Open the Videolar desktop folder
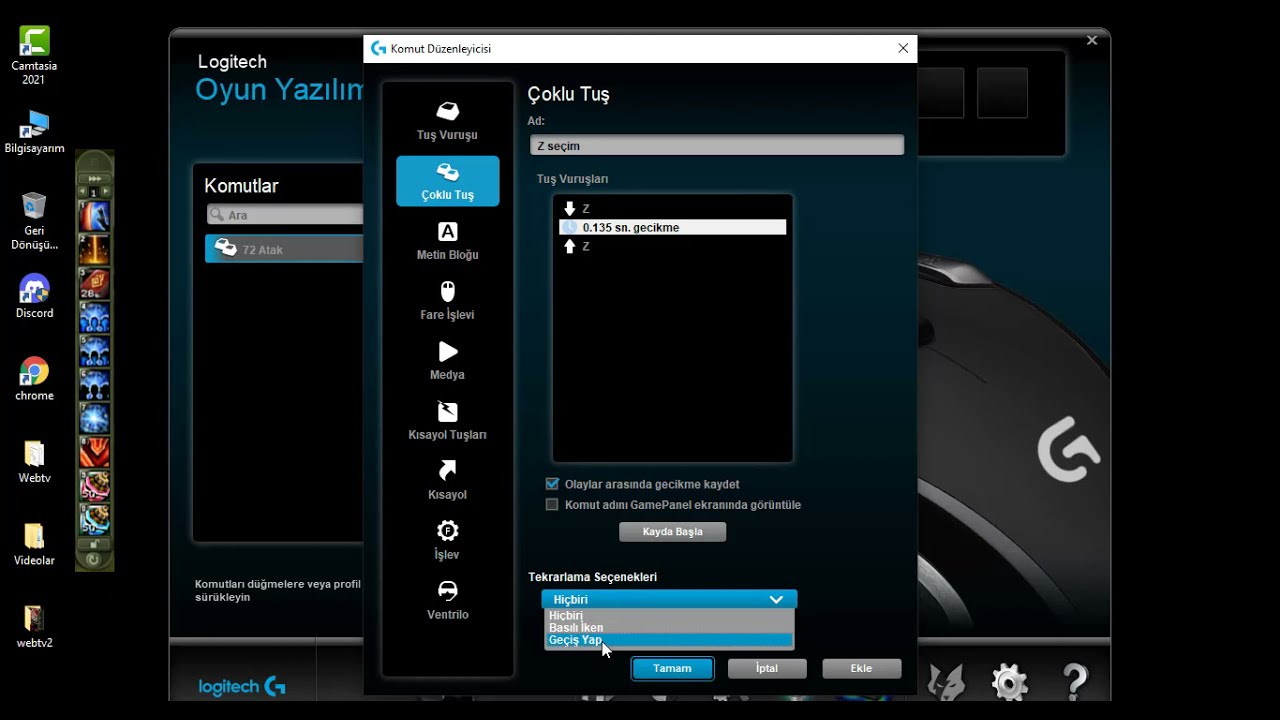This screenshot has width=1280, height=720. coord(34,544)
